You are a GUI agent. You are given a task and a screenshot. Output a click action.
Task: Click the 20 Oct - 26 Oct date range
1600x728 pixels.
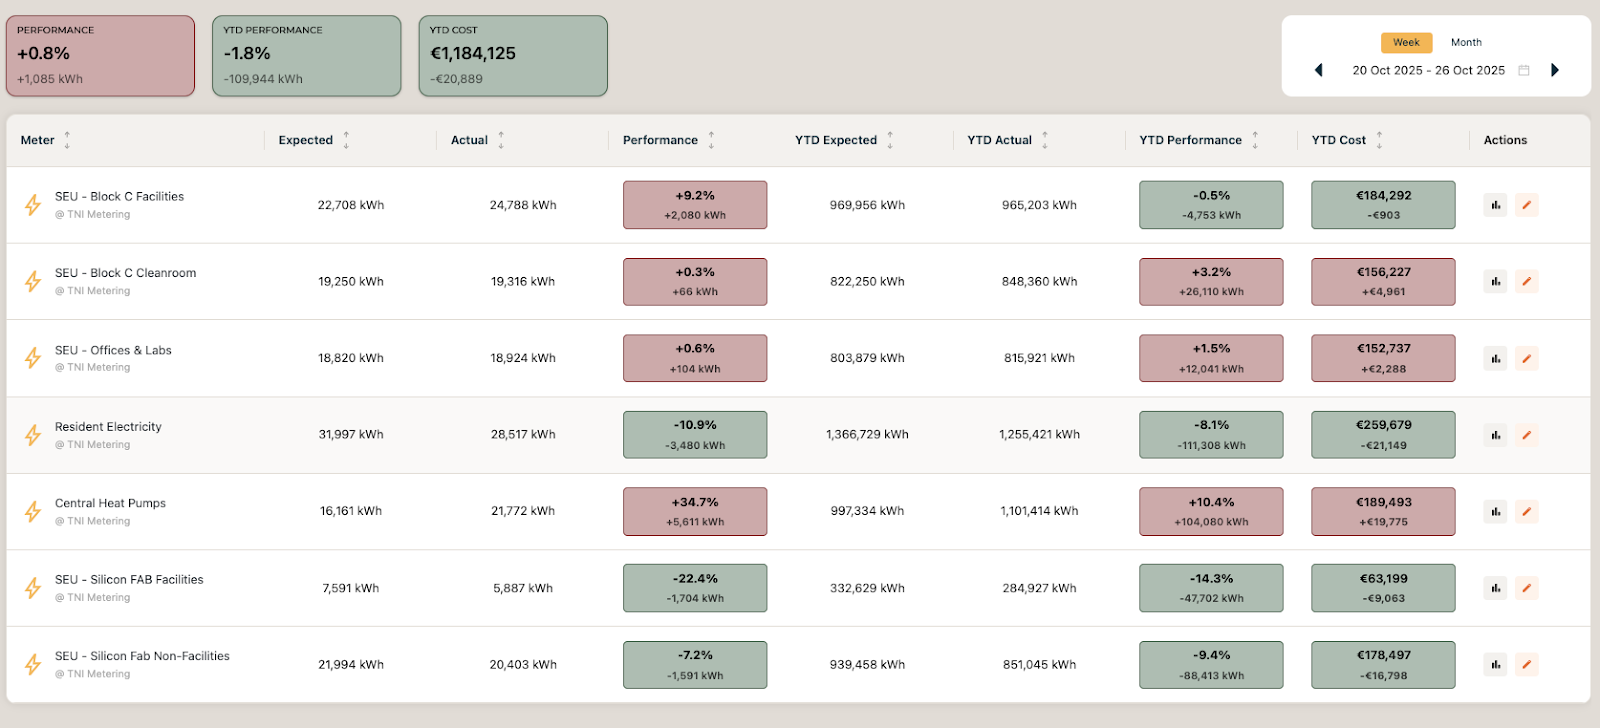point(1428,70)
